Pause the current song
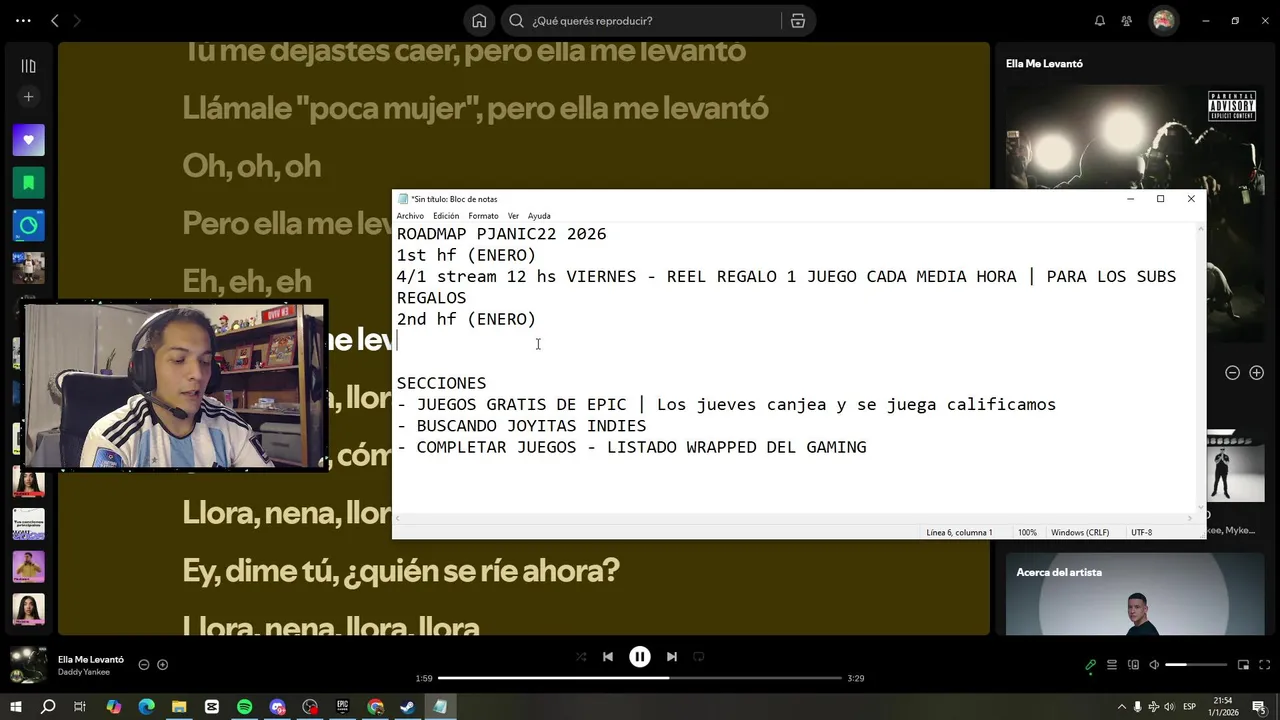Image resolution: width=1280 pixels, height=720 pixels. (640, 657)
